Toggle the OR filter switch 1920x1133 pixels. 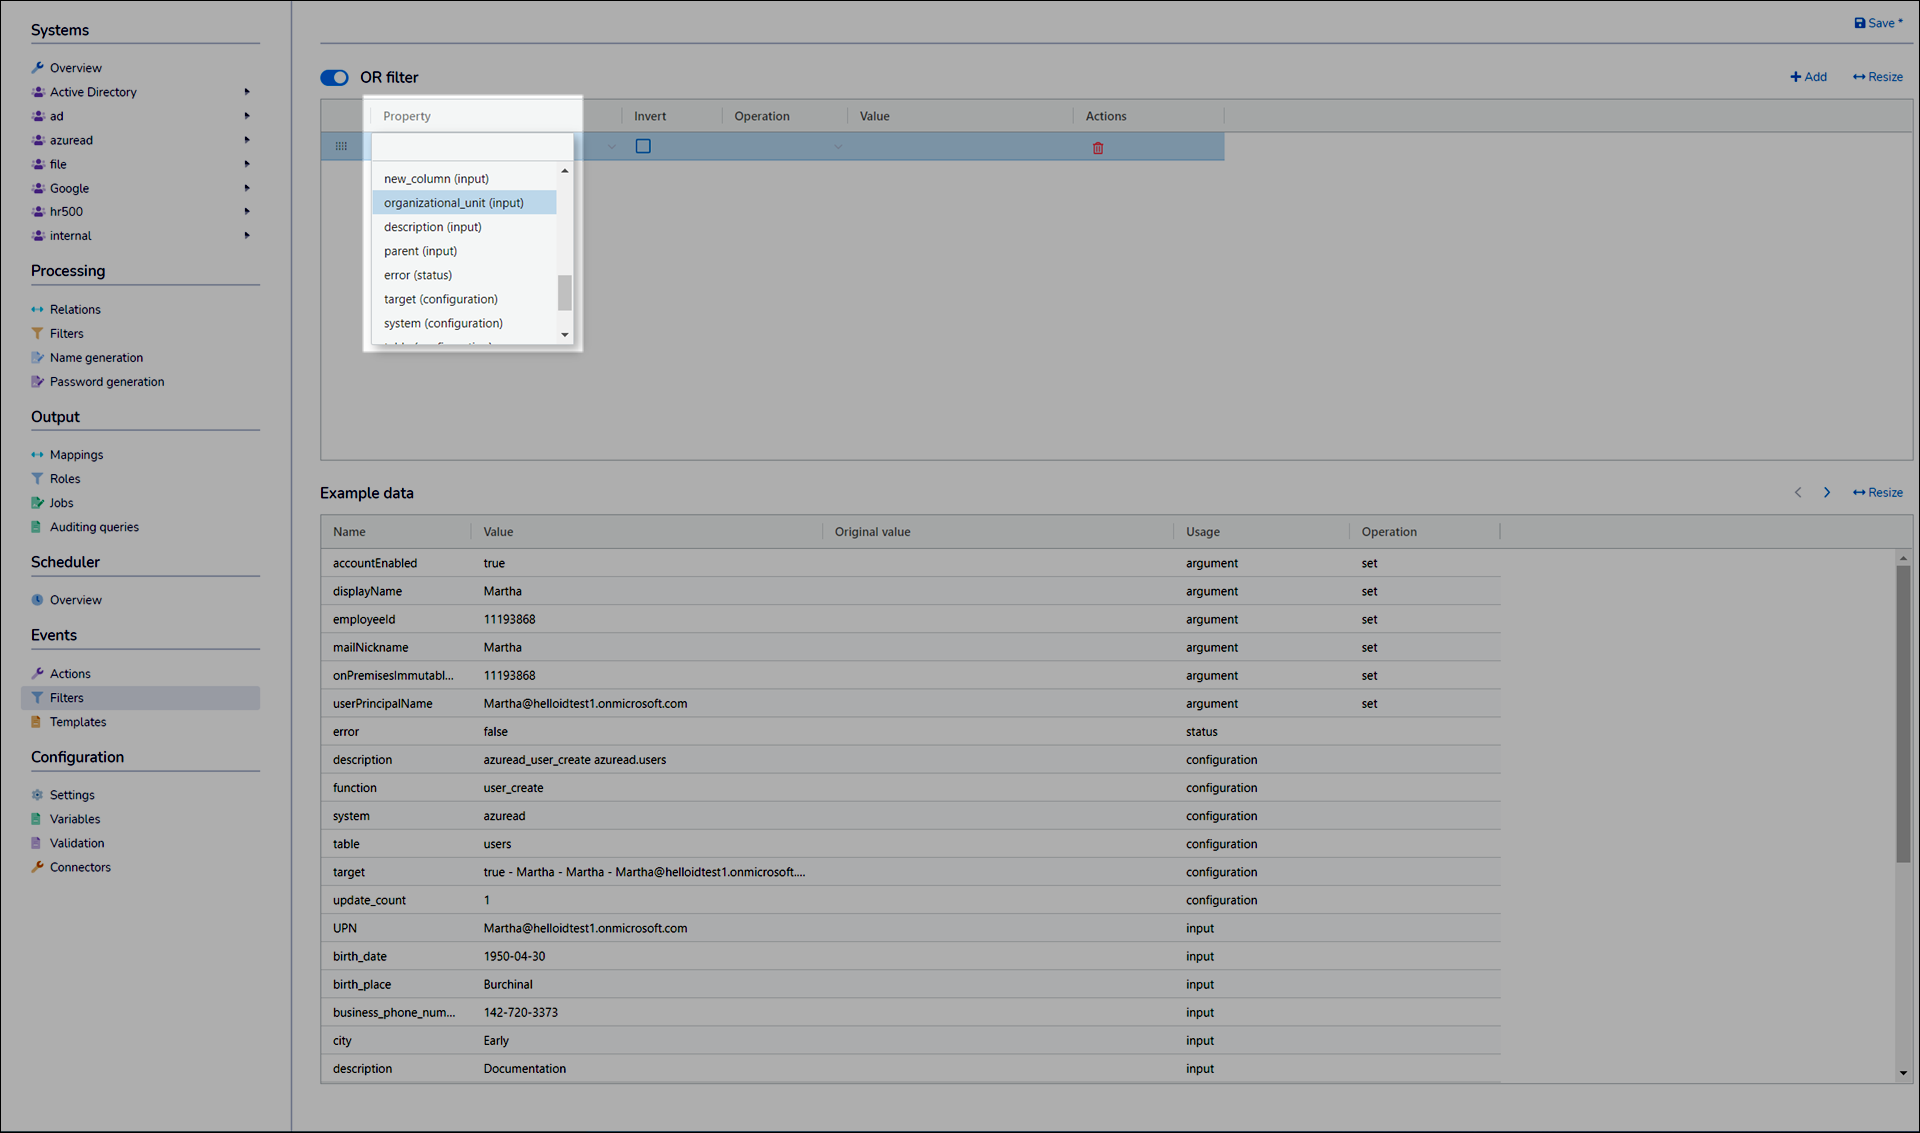point(334,77)
